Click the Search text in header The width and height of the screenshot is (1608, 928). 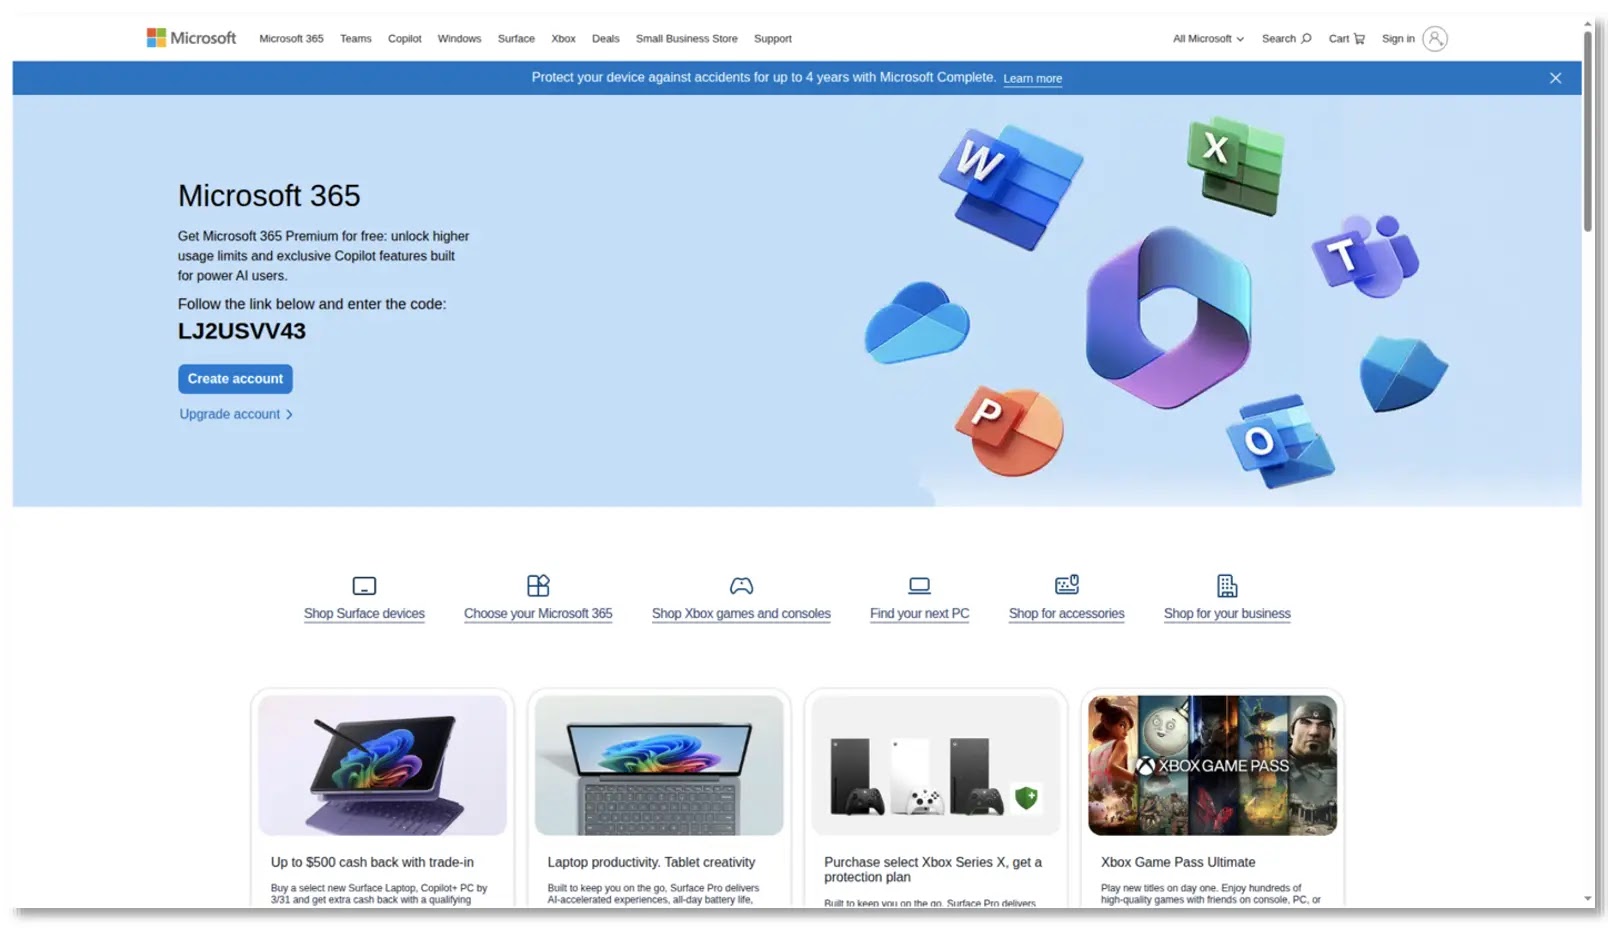(x=1278, y=38)
